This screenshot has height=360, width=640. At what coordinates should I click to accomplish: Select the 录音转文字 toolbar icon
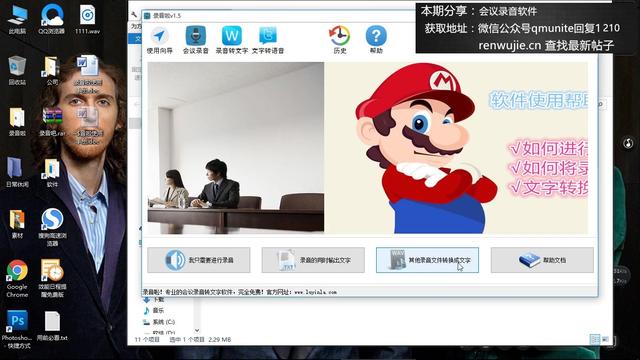pyautogui.click(x=232, y=40)
